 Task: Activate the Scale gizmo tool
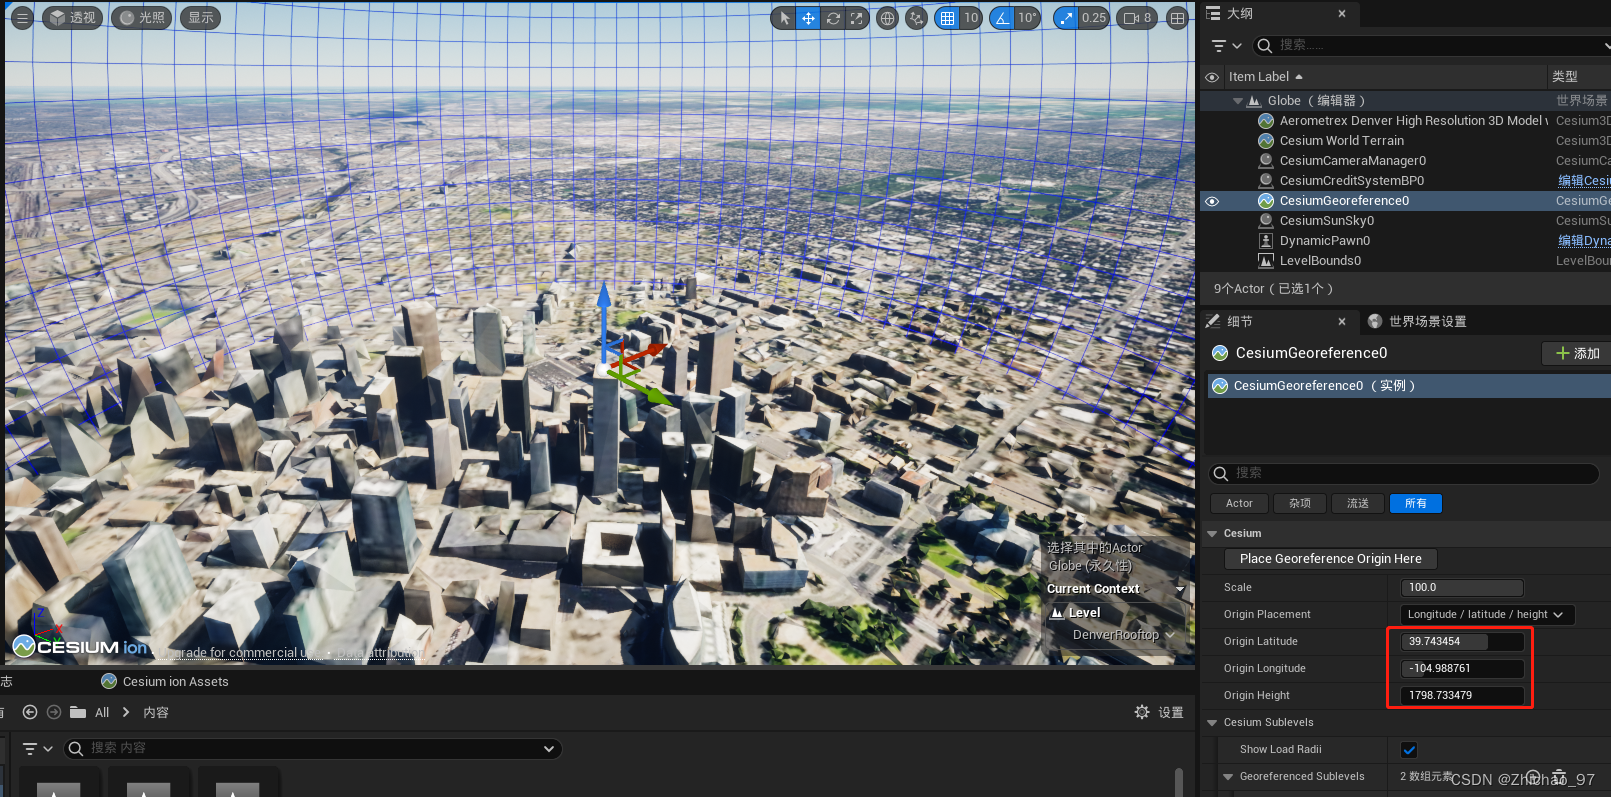coord(856,18)
